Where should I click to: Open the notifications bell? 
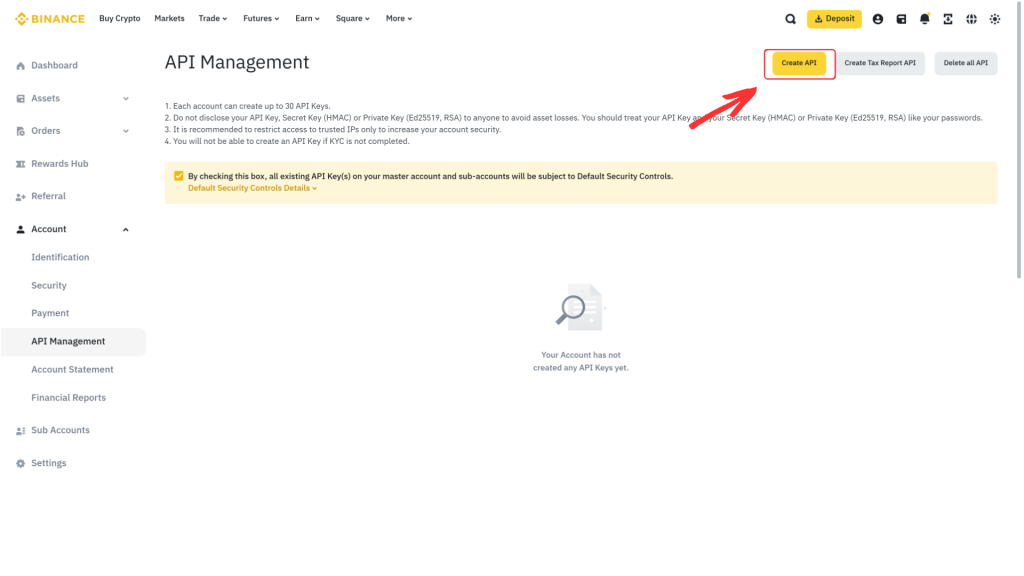point(925,19)
